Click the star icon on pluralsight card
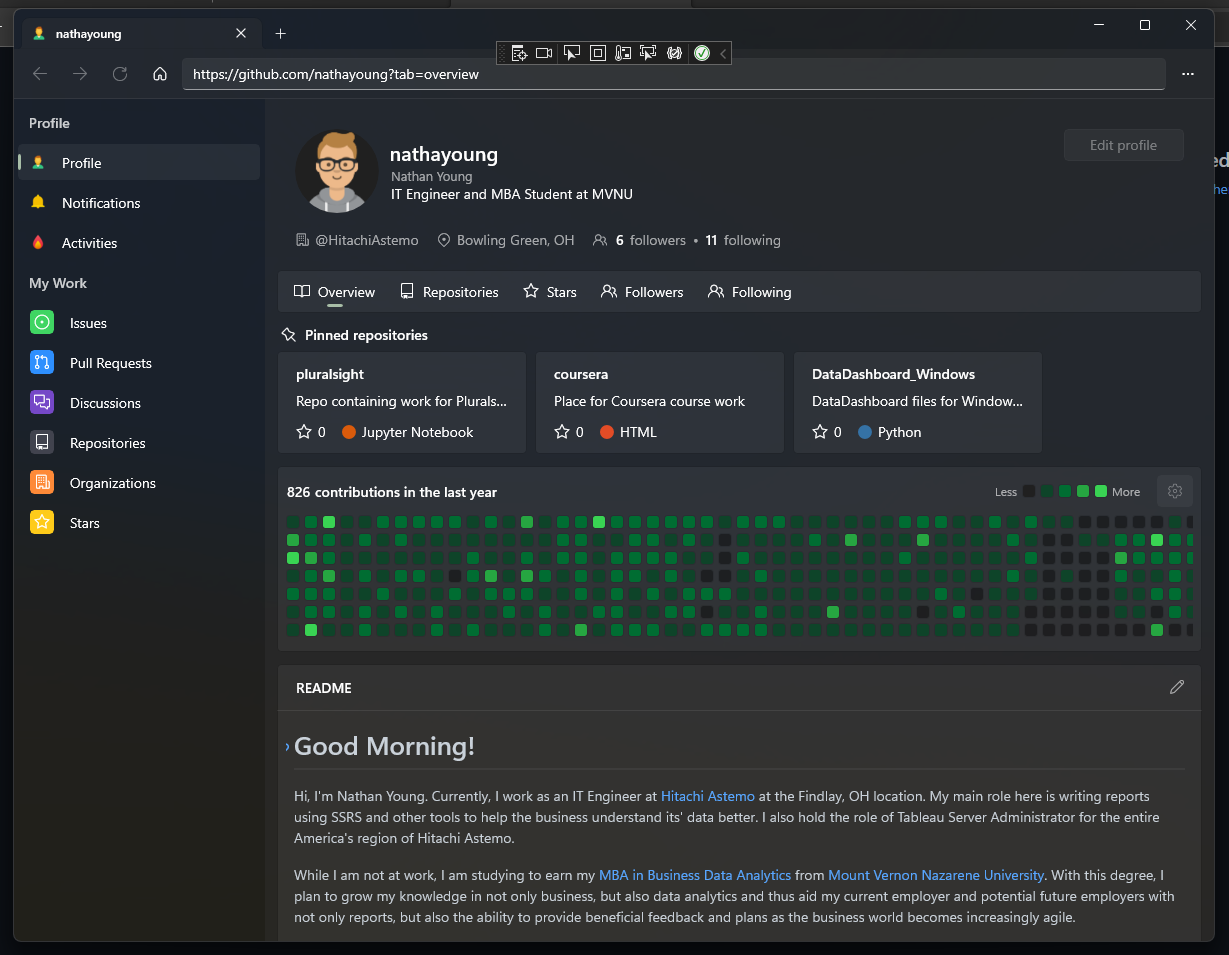This screenshot has width=1229, height=955. [x=304, y=432]
